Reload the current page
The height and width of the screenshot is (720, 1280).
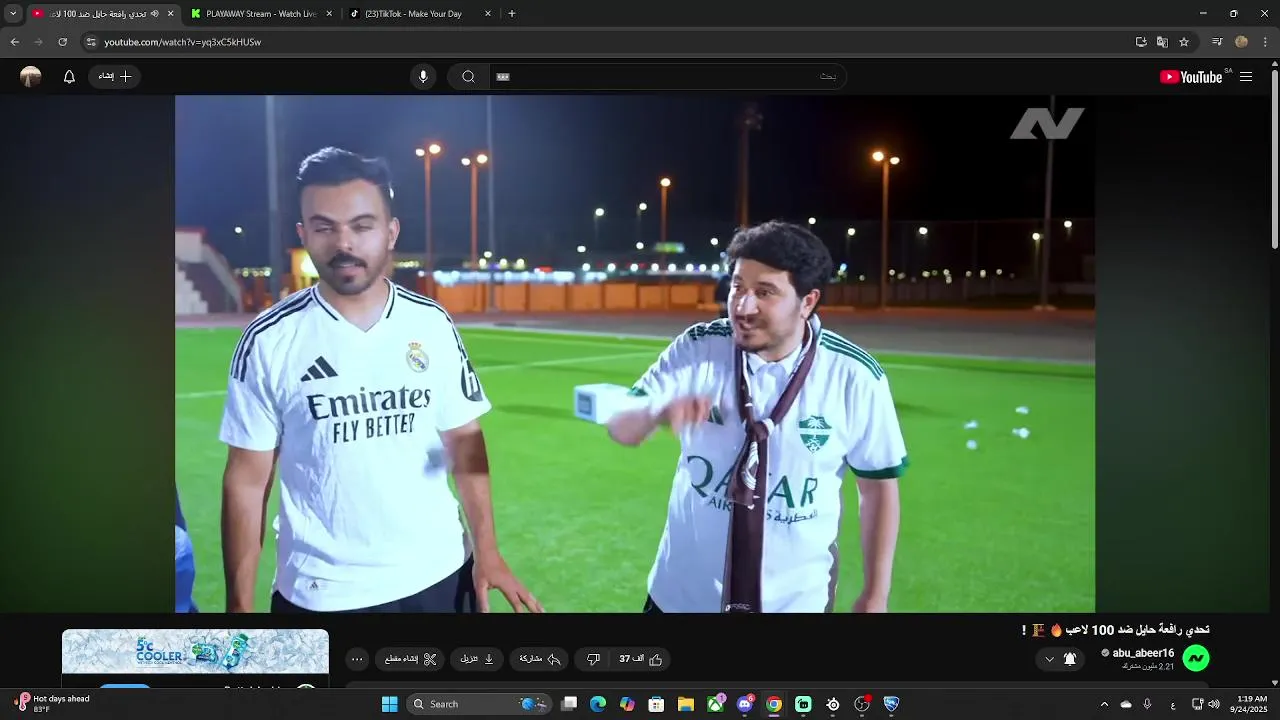[x=62, y=42]
